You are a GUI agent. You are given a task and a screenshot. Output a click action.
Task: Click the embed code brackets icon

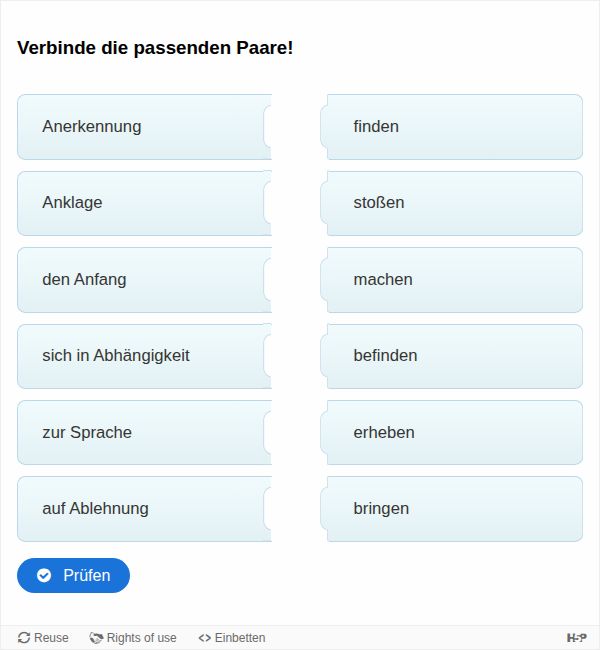click(x=204, y=638)
